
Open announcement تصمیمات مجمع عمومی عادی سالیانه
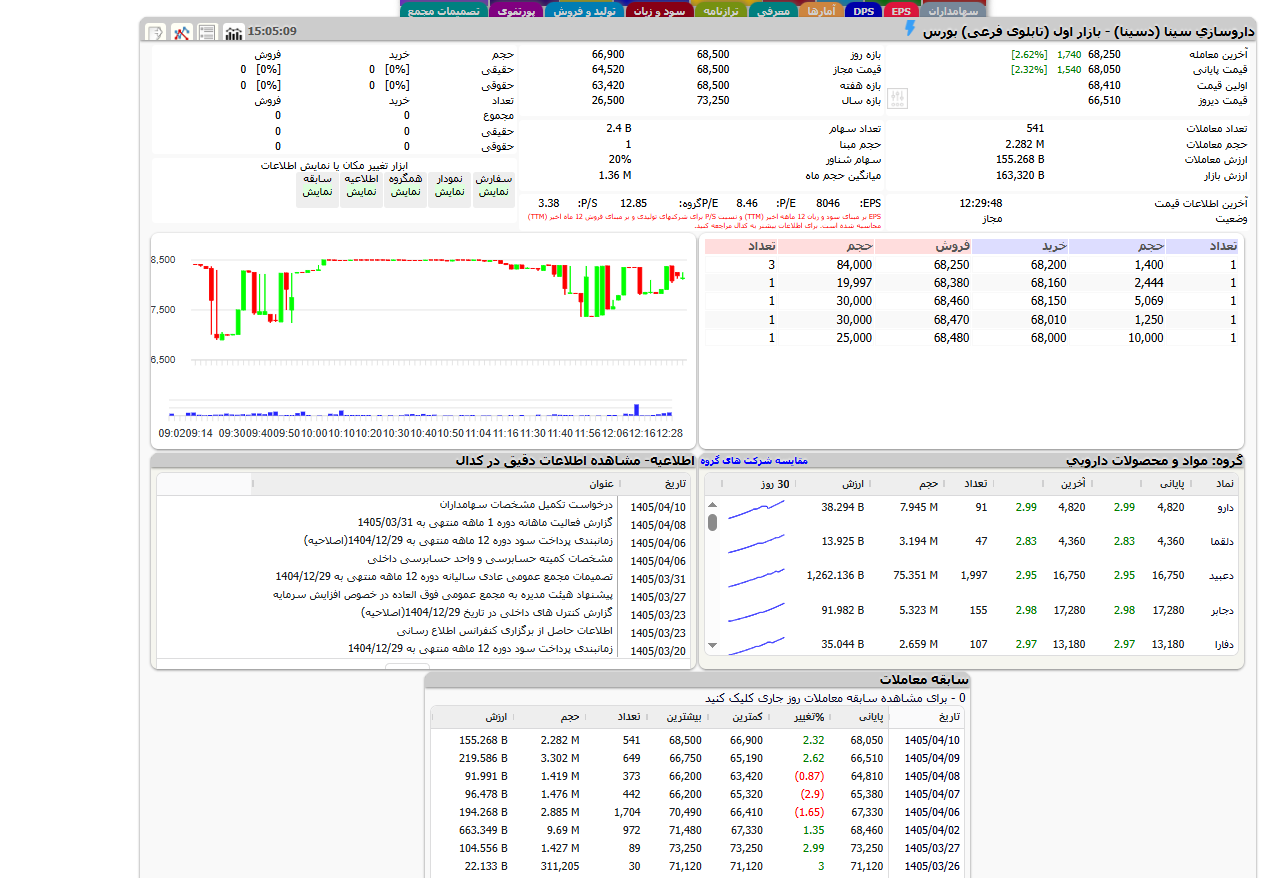point(444,576)
